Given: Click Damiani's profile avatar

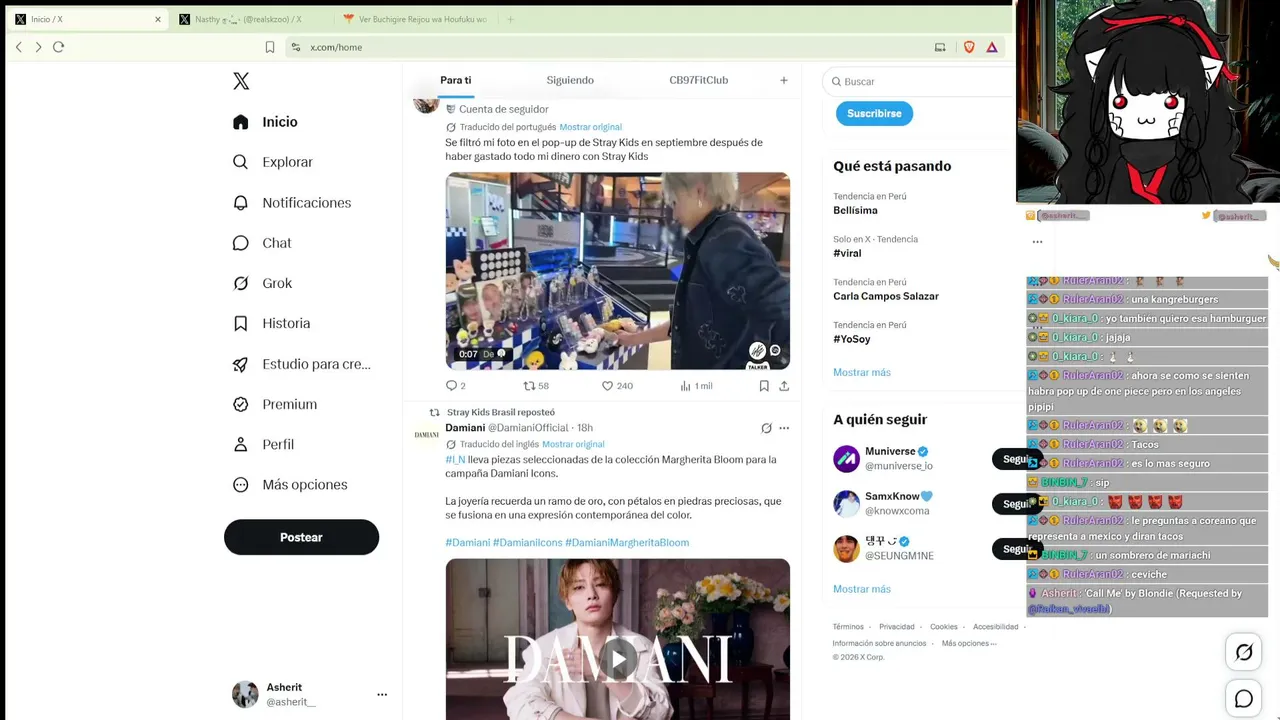Looking at the screenshot, I should tap(427, 434).
